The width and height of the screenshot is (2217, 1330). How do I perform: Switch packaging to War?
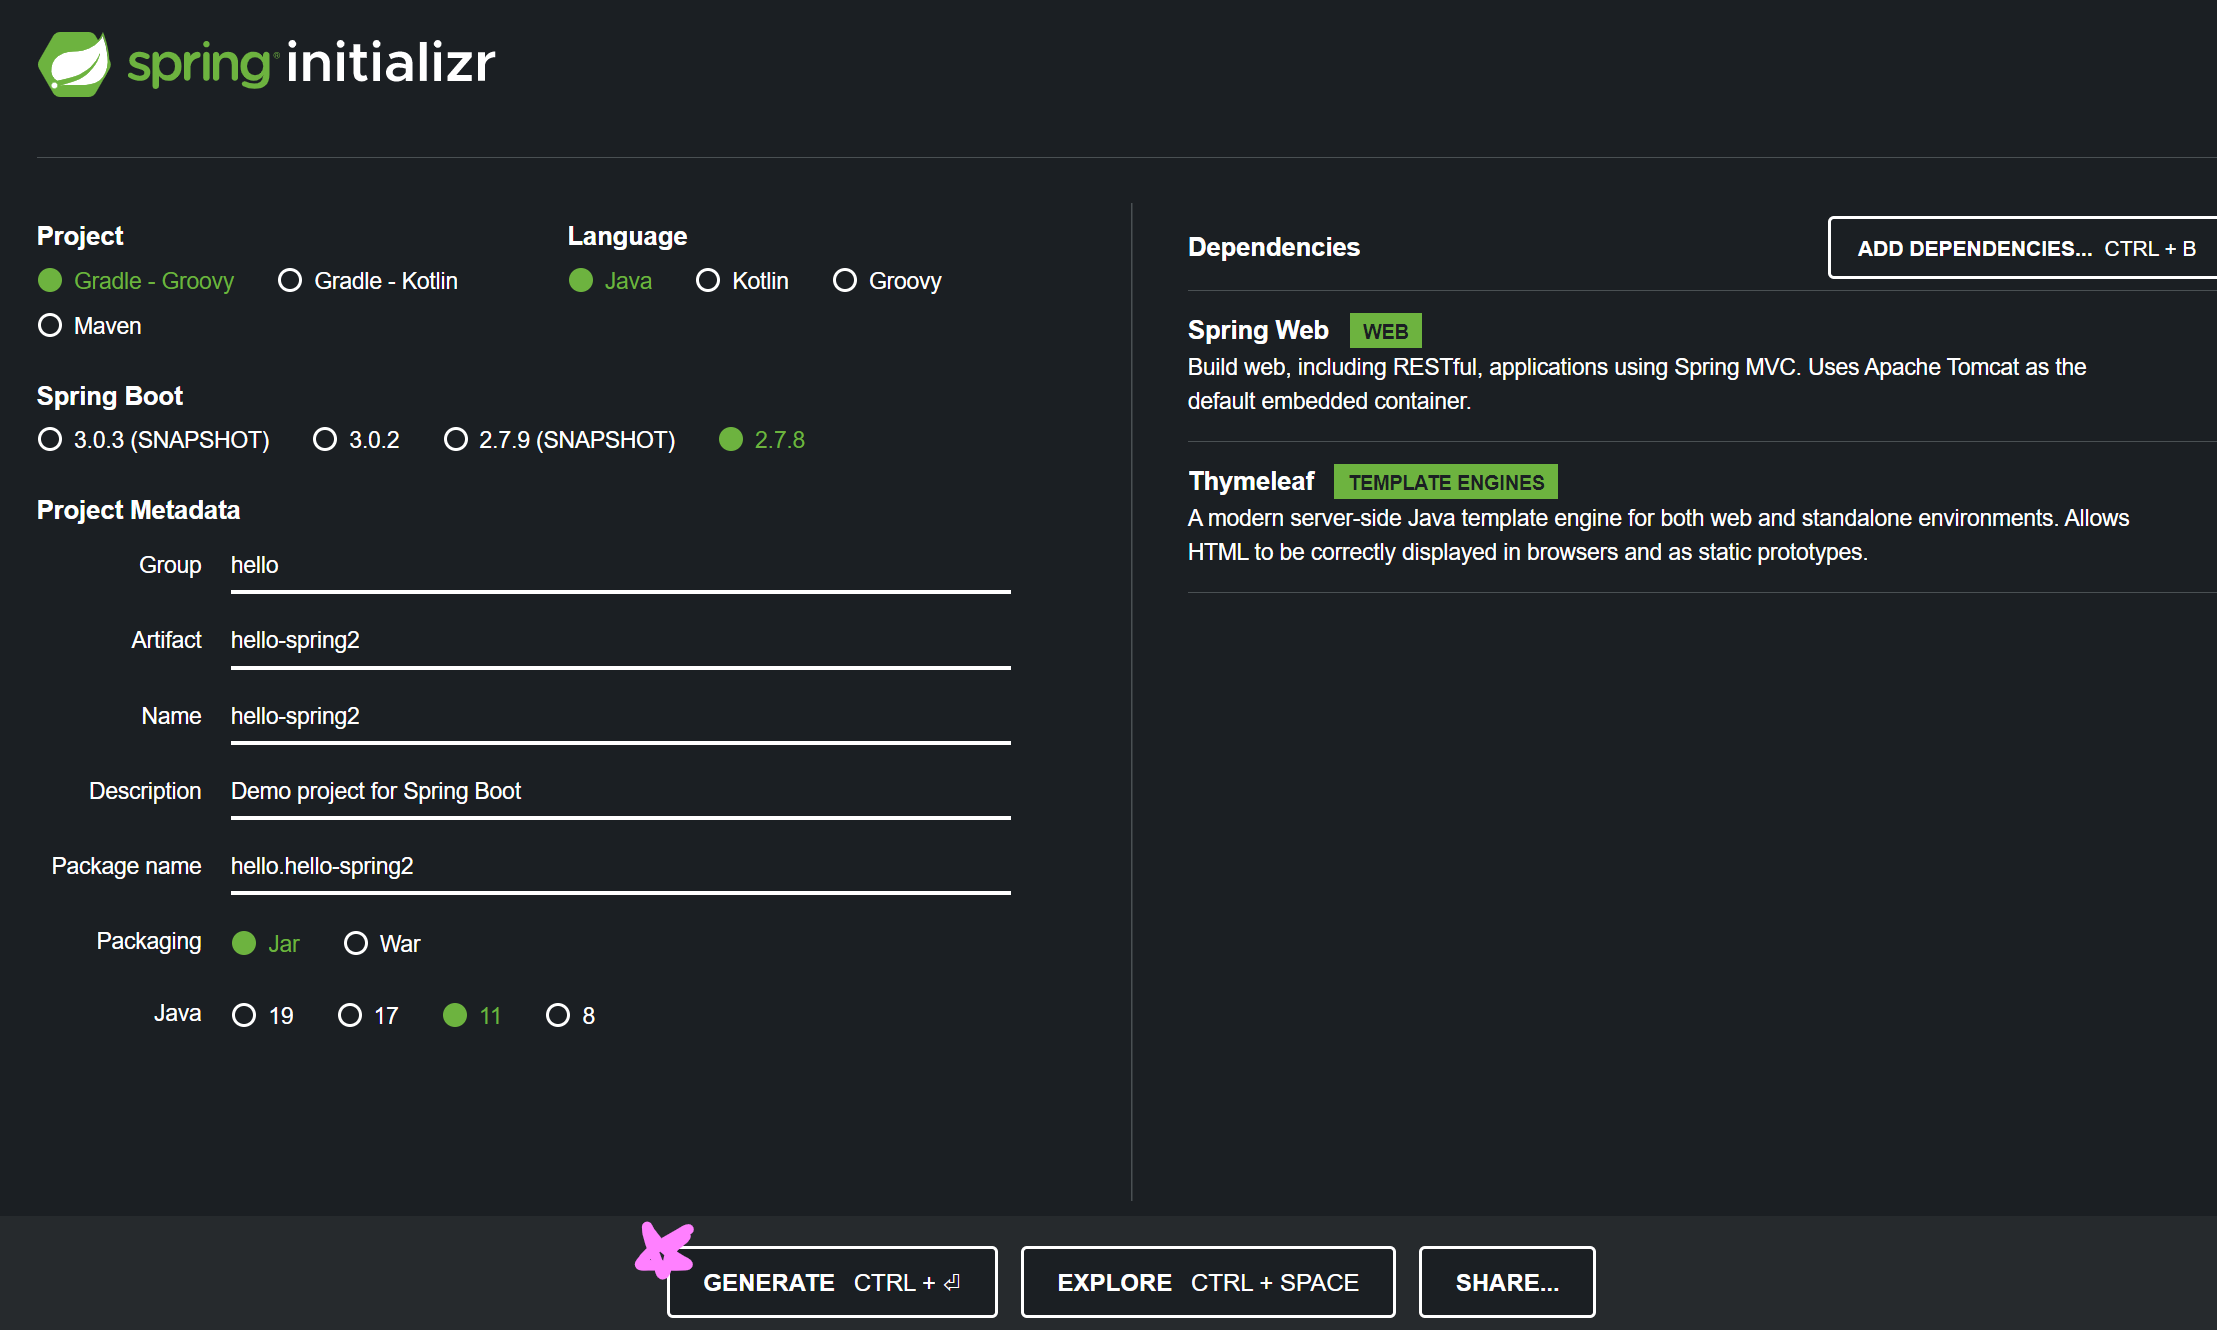tap(356, 944)
